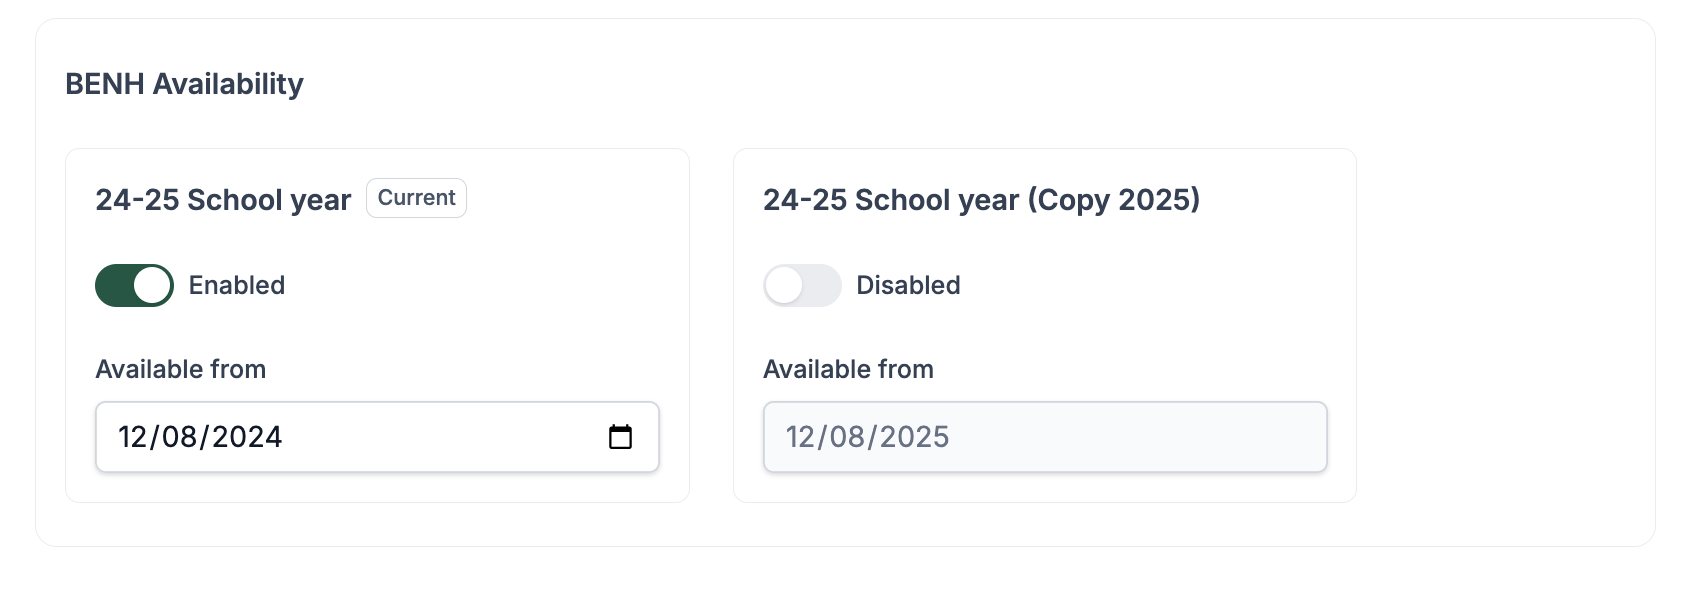This screenshot has width=1696, height=596.
Task: Open the calendar picker icon in date field
Action: [x=620, y=437]
